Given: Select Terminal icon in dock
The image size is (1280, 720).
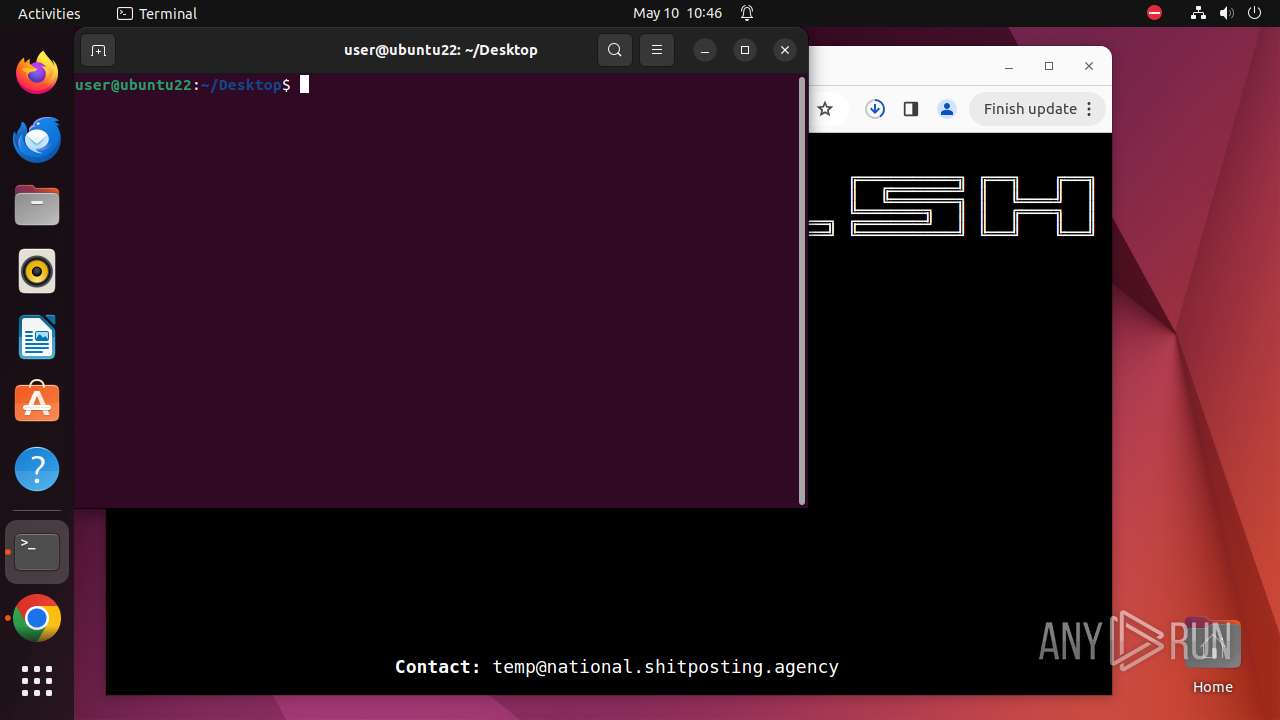Looking at the screenshot, I should pos(37,552).
